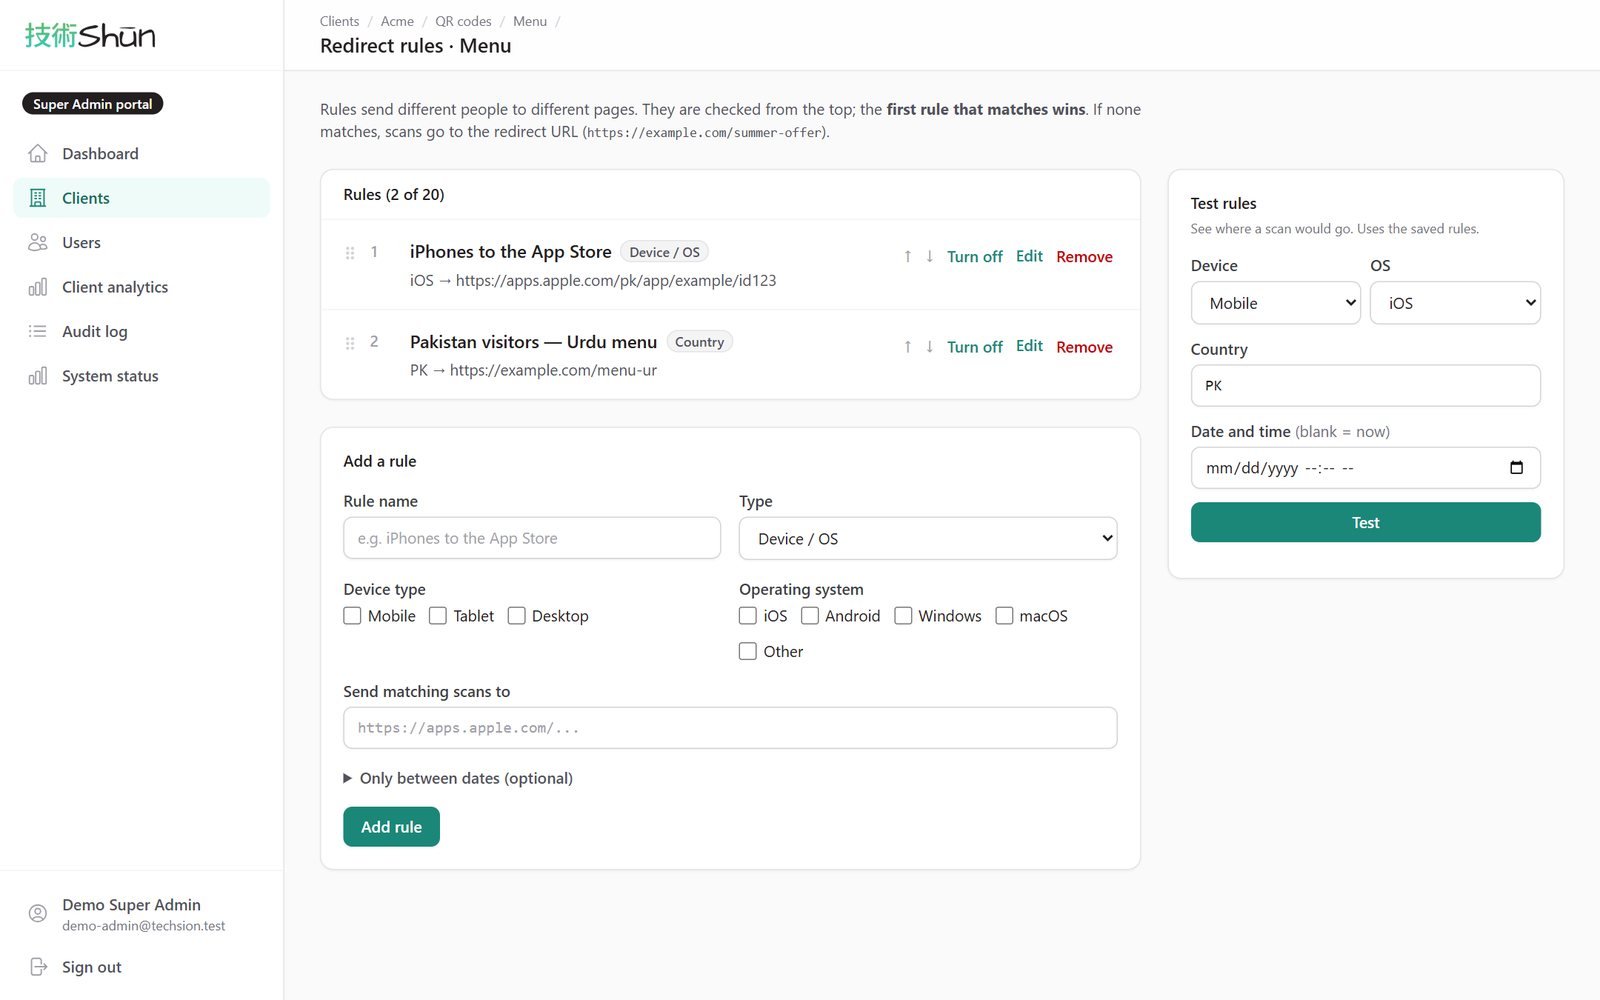Run the Test button
Viewport: 1600px width, 1000px height.
[x=1365, y=522]
